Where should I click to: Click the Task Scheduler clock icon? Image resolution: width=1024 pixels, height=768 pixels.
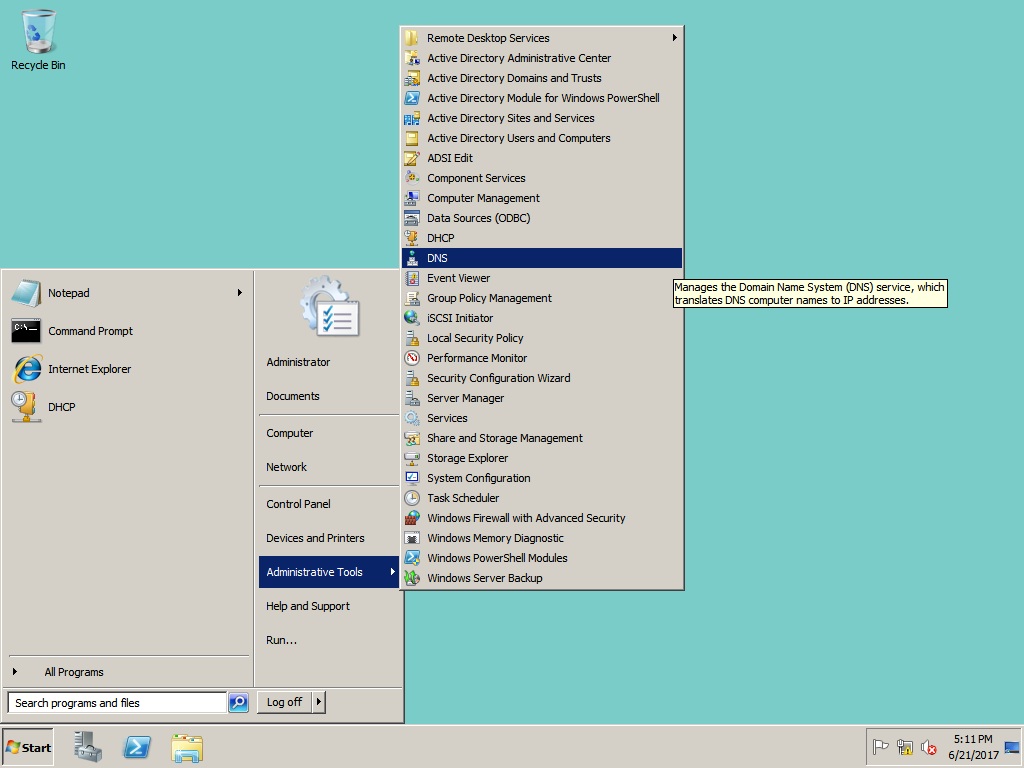pyautogui.click(x=411, y=498)
